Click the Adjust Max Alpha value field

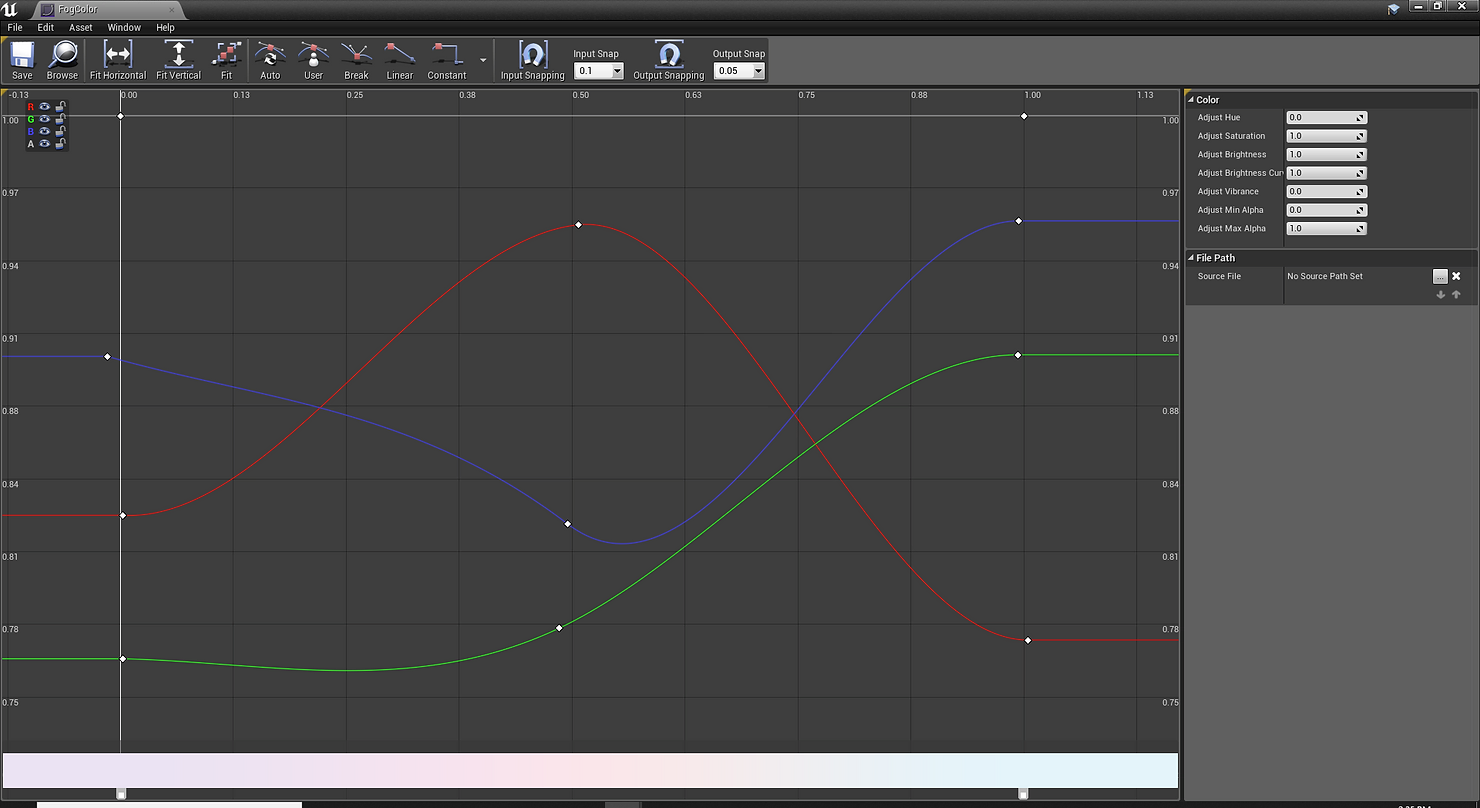[1326, 229]
